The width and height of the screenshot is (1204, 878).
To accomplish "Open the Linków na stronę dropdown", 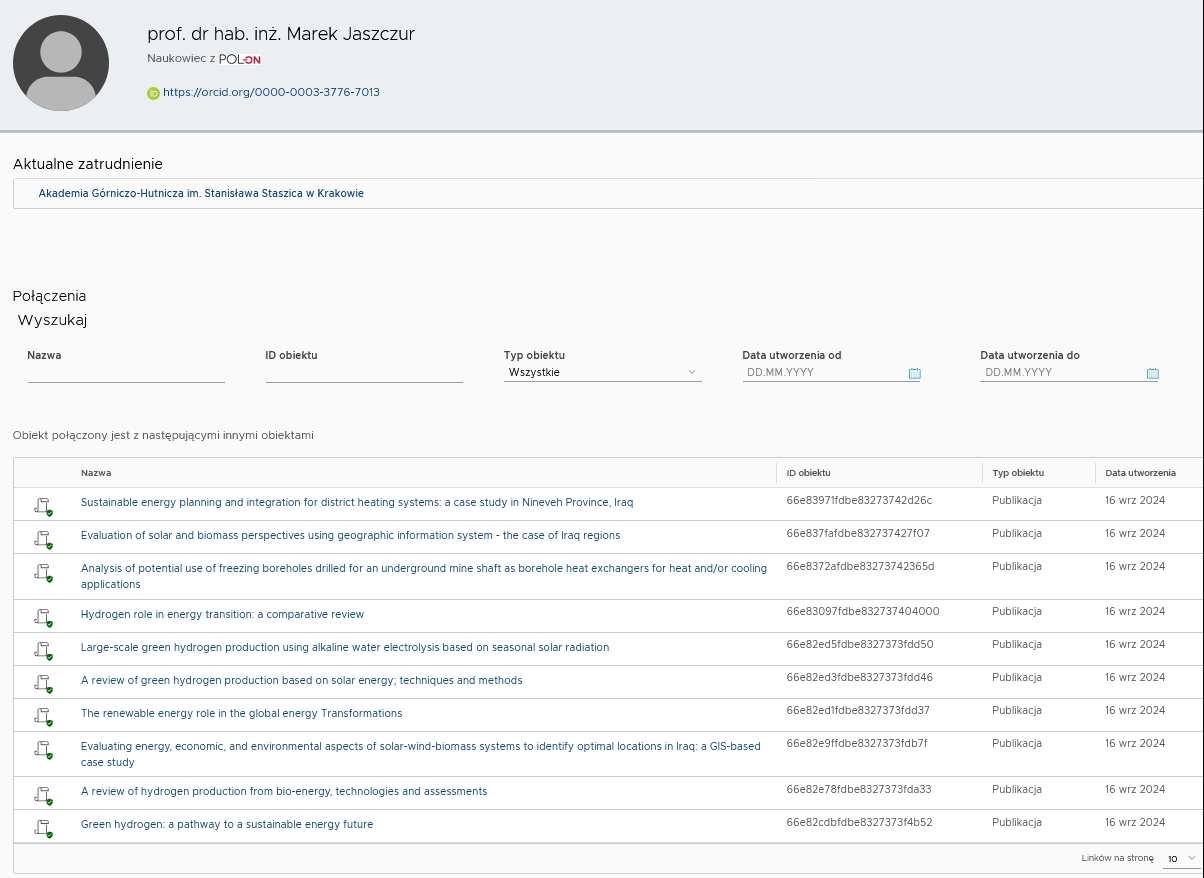I will click(x=1180, y=858).
